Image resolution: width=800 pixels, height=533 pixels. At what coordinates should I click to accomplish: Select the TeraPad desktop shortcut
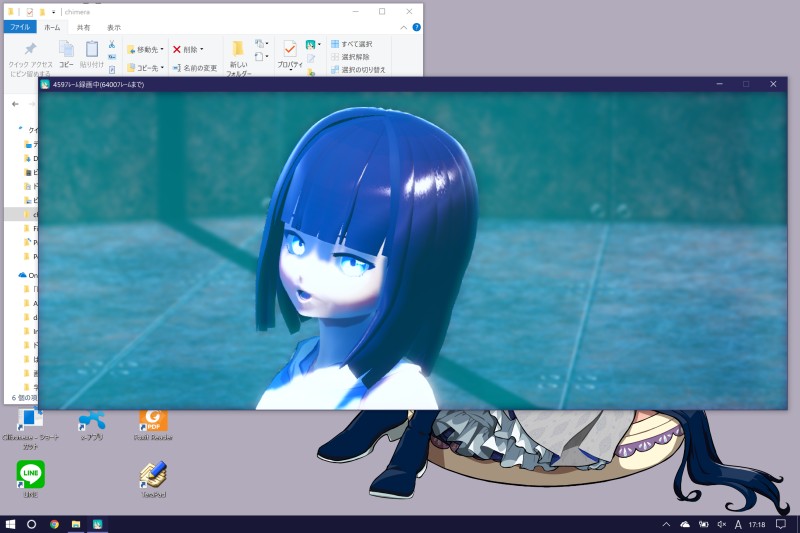click(153, 479)
